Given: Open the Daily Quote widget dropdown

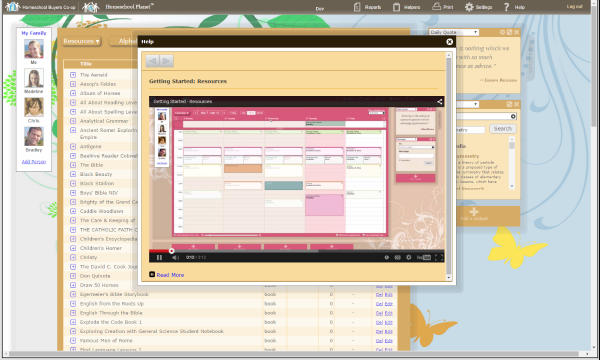Looking at the screenshot, I should point(454,32).
